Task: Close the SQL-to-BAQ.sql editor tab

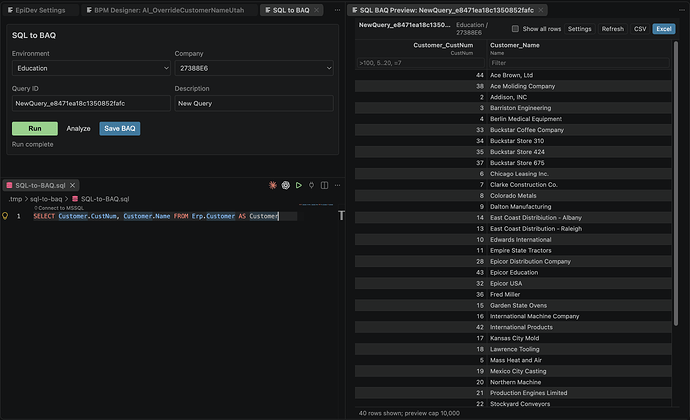Action: pyautogui.click(x=73, y=185)
